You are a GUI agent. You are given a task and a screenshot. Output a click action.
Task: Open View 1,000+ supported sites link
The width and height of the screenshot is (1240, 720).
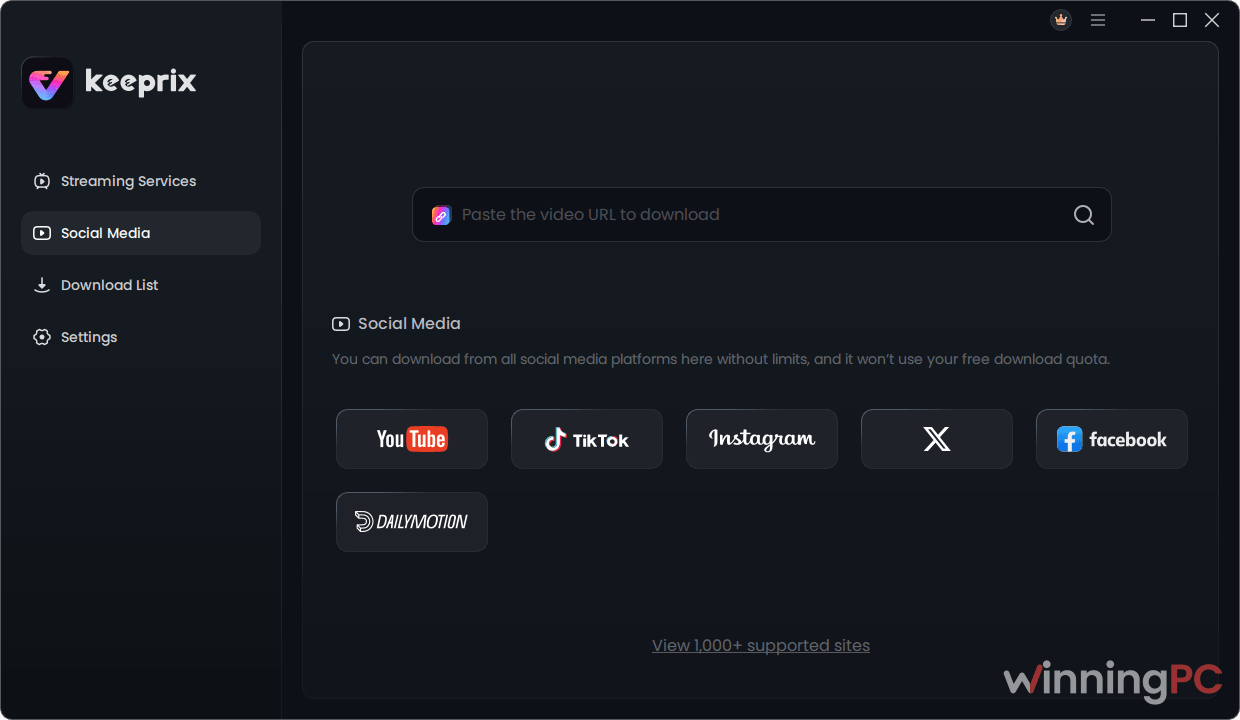tap(761, 646)
